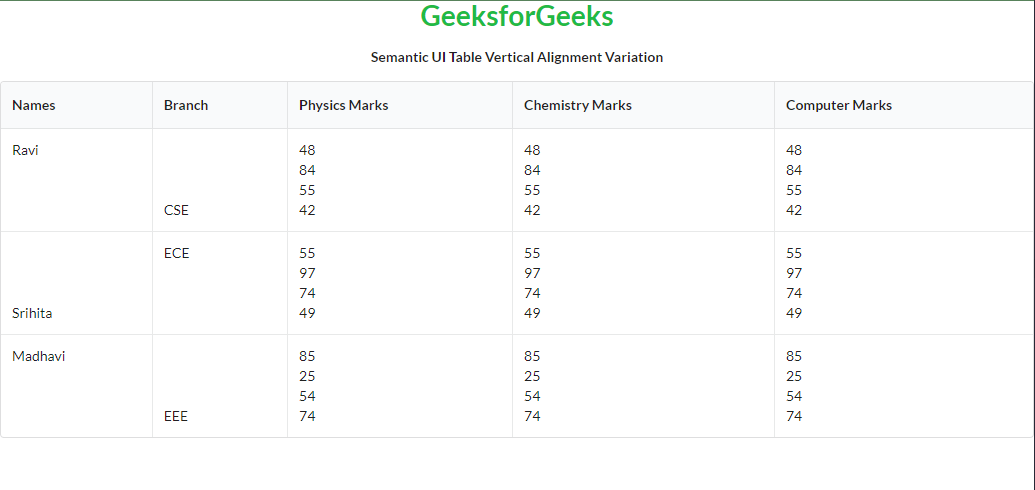Click the Chemistry Marks column header
Viewport: 1035px width, 490px height.
577,105
